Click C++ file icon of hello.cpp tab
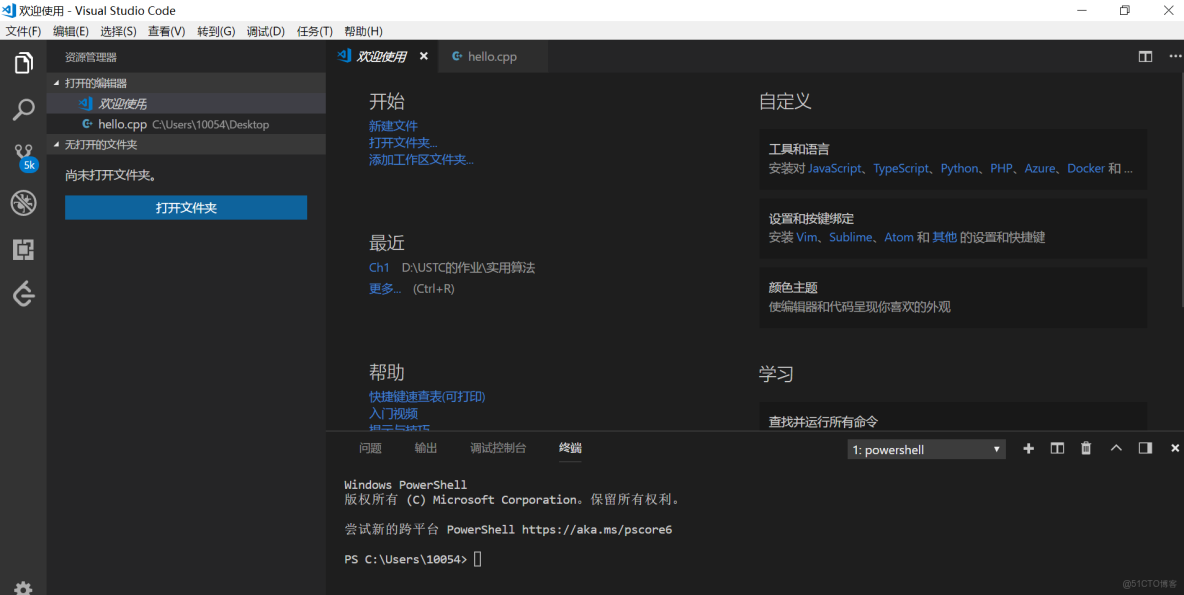Viewport: 1184px width, 595px height. pos(456,57)
